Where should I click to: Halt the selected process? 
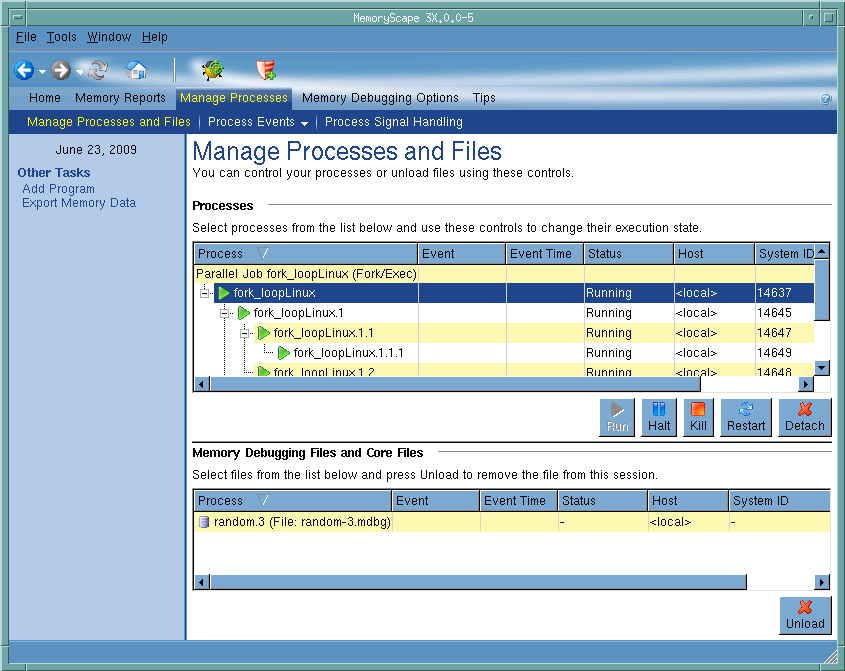click(x=659, y=417)
